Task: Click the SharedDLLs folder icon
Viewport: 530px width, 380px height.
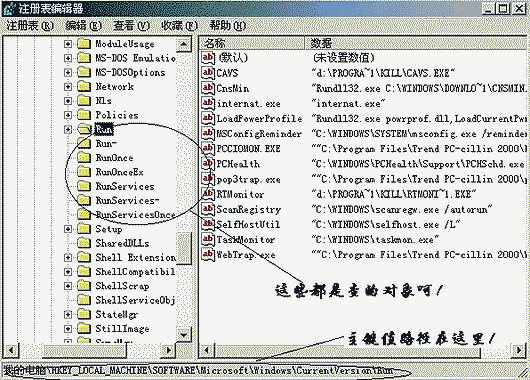Action: (x=84, y=243)
